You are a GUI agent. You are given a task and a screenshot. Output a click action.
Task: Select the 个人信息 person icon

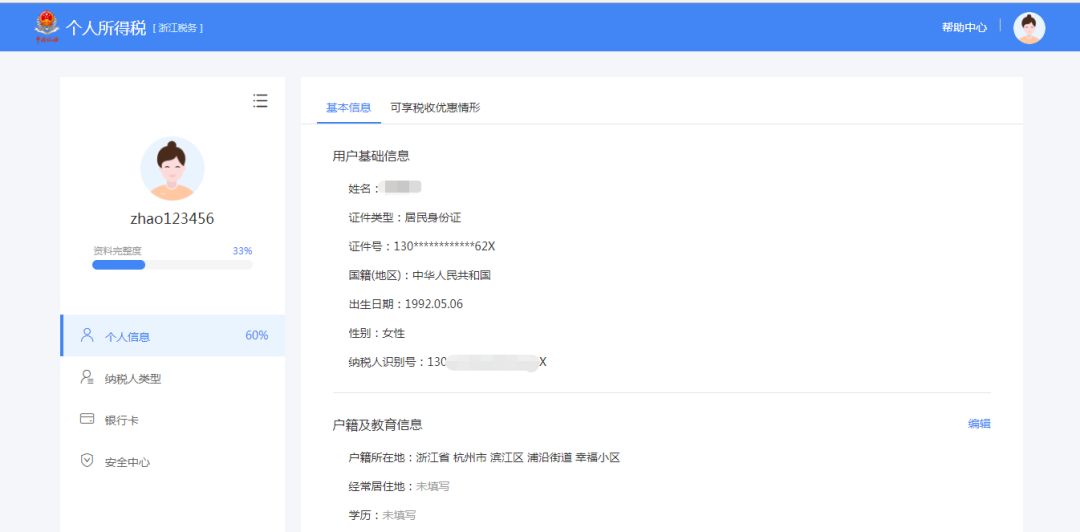(87, 336)
